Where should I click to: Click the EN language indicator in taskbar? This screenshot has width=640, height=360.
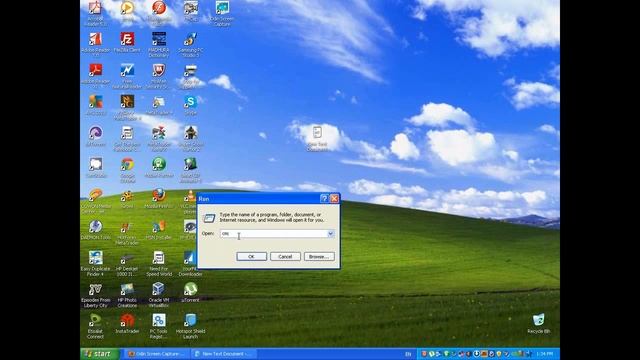click(x=408, y=354)
